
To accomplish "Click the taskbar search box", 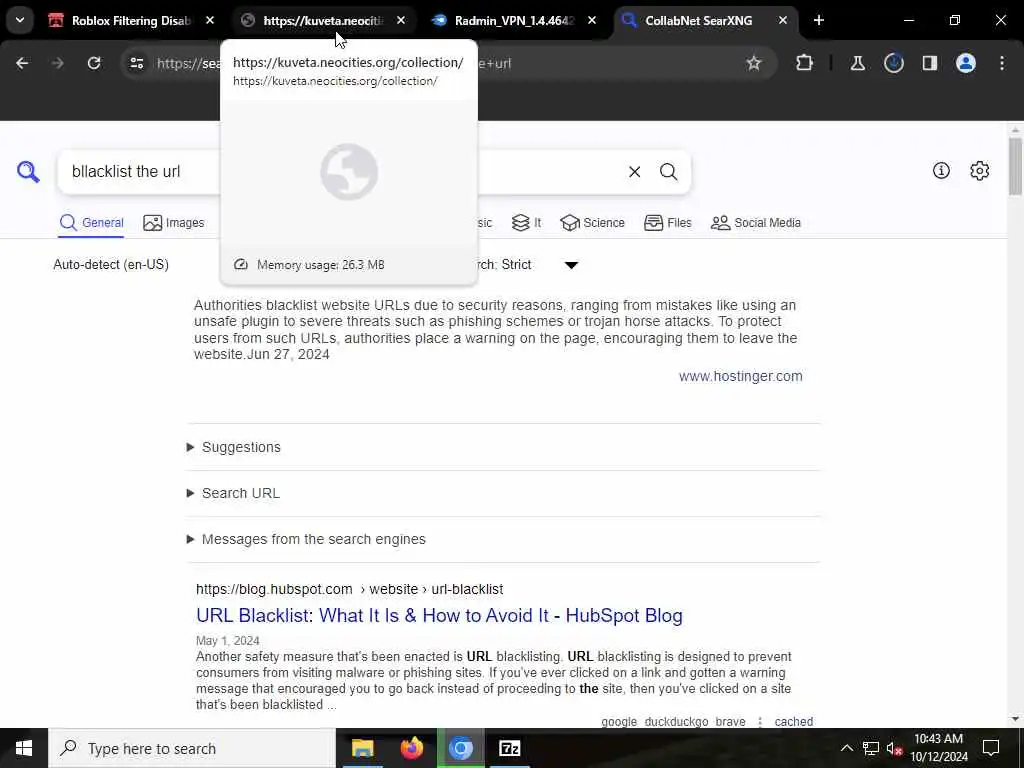I will pos(191,748).
